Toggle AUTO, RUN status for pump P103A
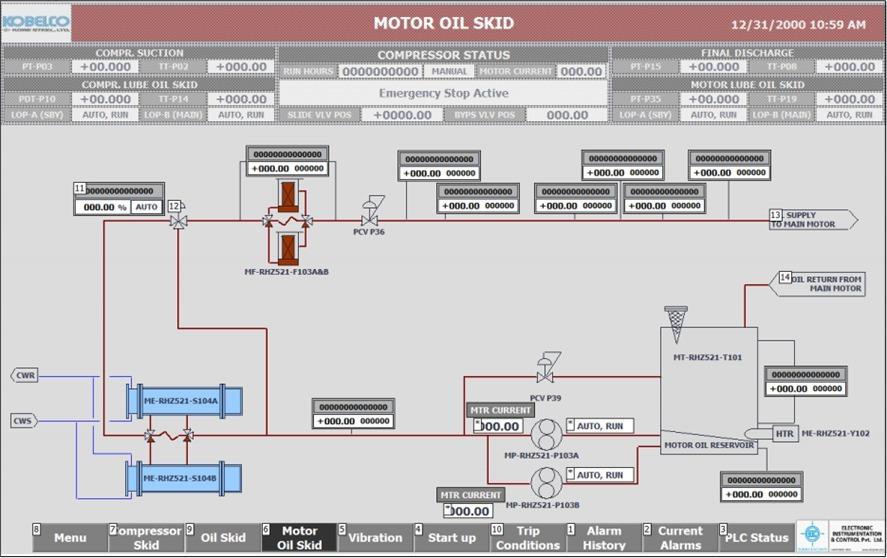887x558 pixels. (605, 426)
